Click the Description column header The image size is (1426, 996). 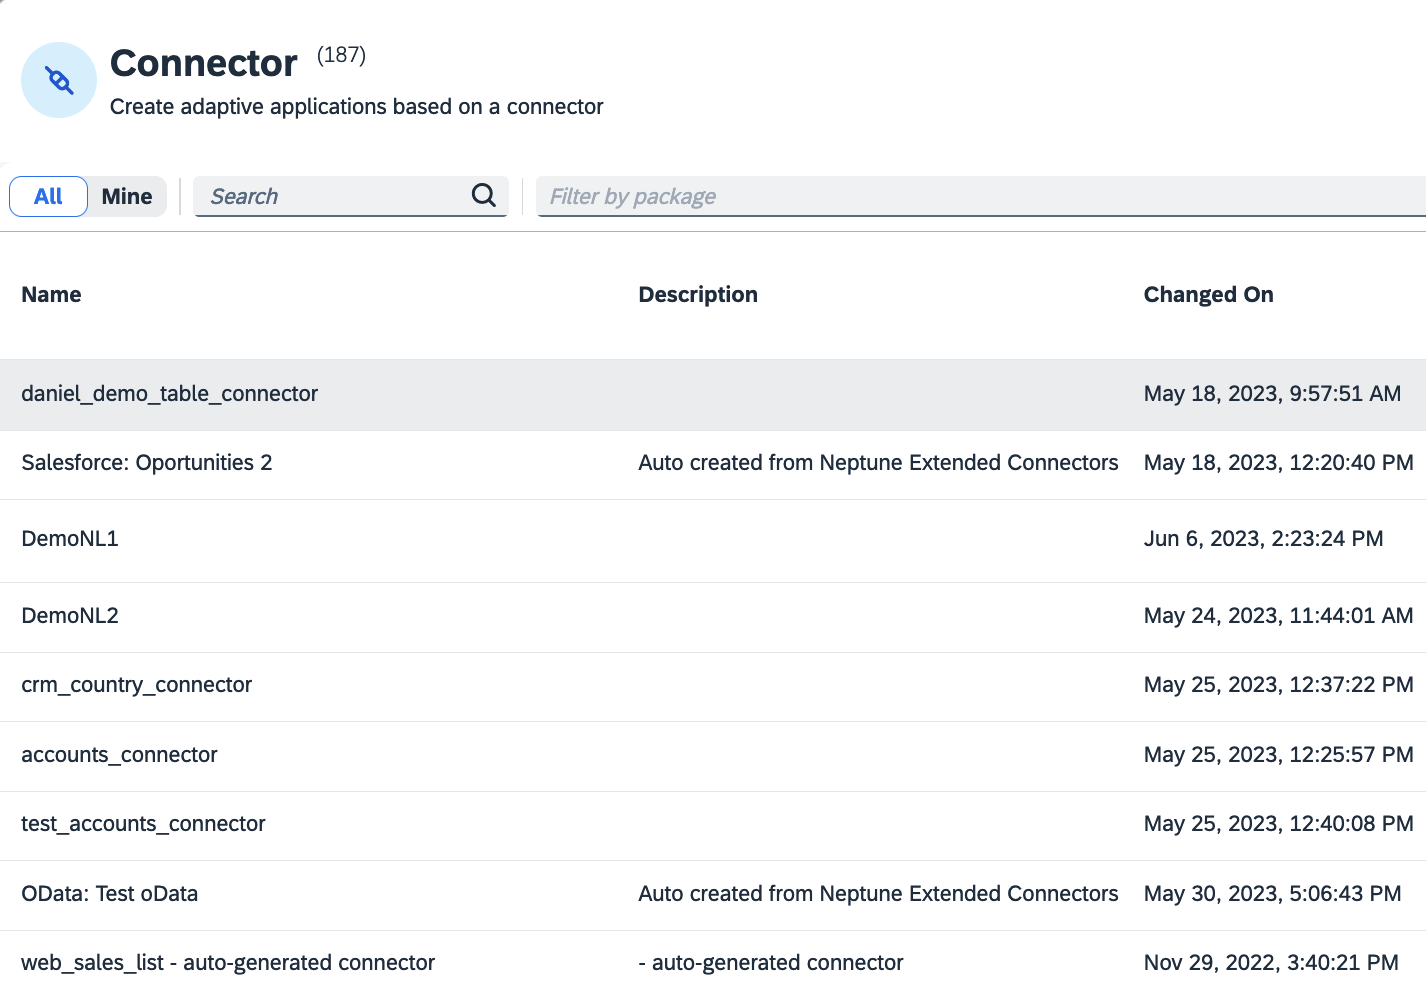pos(698,294)
